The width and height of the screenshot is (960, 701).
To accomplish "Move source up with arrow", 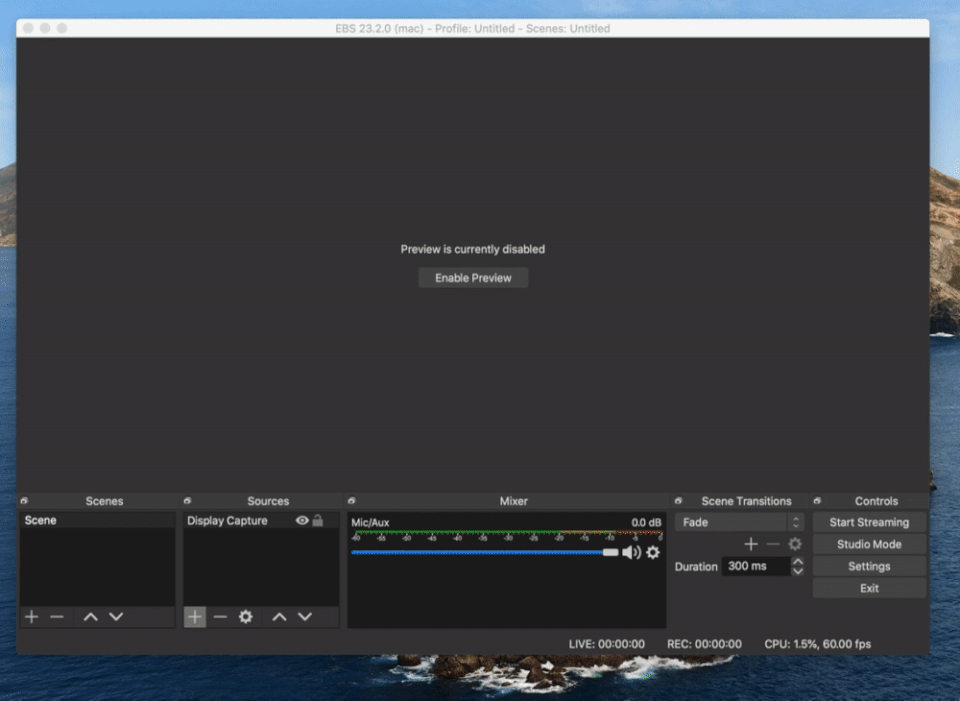I will (279, 617).
